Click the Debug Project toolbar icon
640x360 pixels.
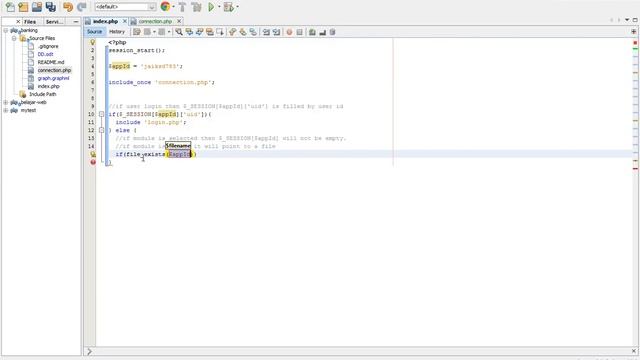tap(229, 7)
